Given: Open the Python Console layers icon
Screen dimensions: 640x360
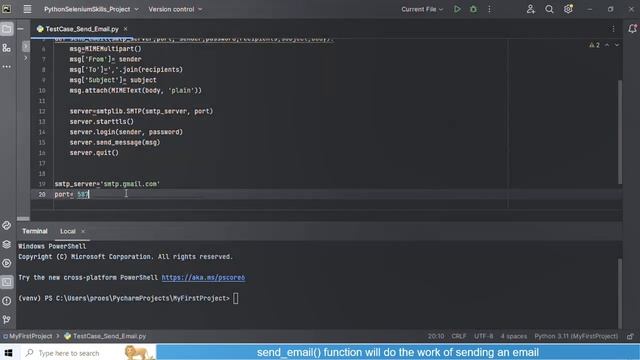Looking at the screenshot, I should pyautogui.click(x=7, y=244).
